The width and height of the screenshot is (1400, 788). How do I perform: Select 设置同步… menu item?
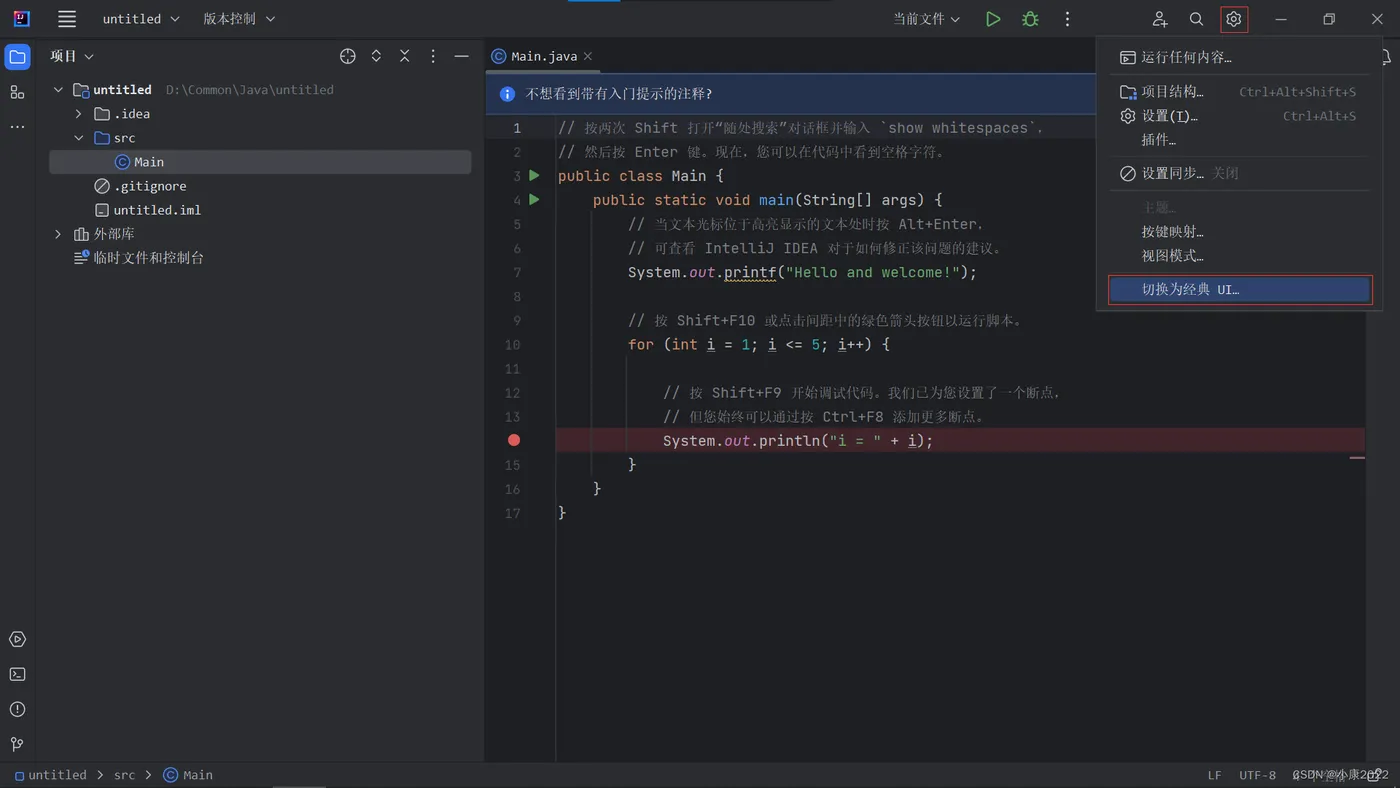pos(1239,174)
